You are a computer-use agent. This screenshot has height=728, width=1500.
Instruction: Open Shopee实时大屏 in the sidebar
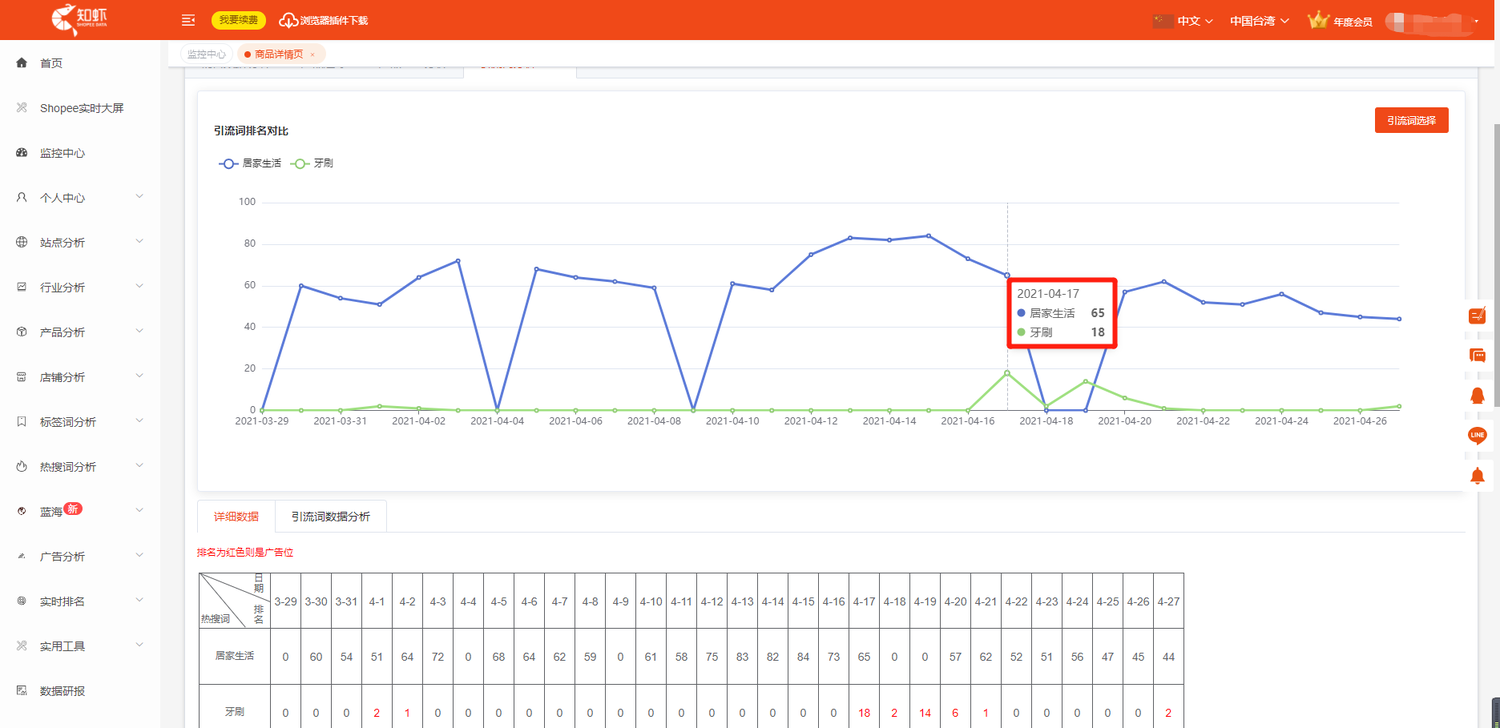(81, 108)
